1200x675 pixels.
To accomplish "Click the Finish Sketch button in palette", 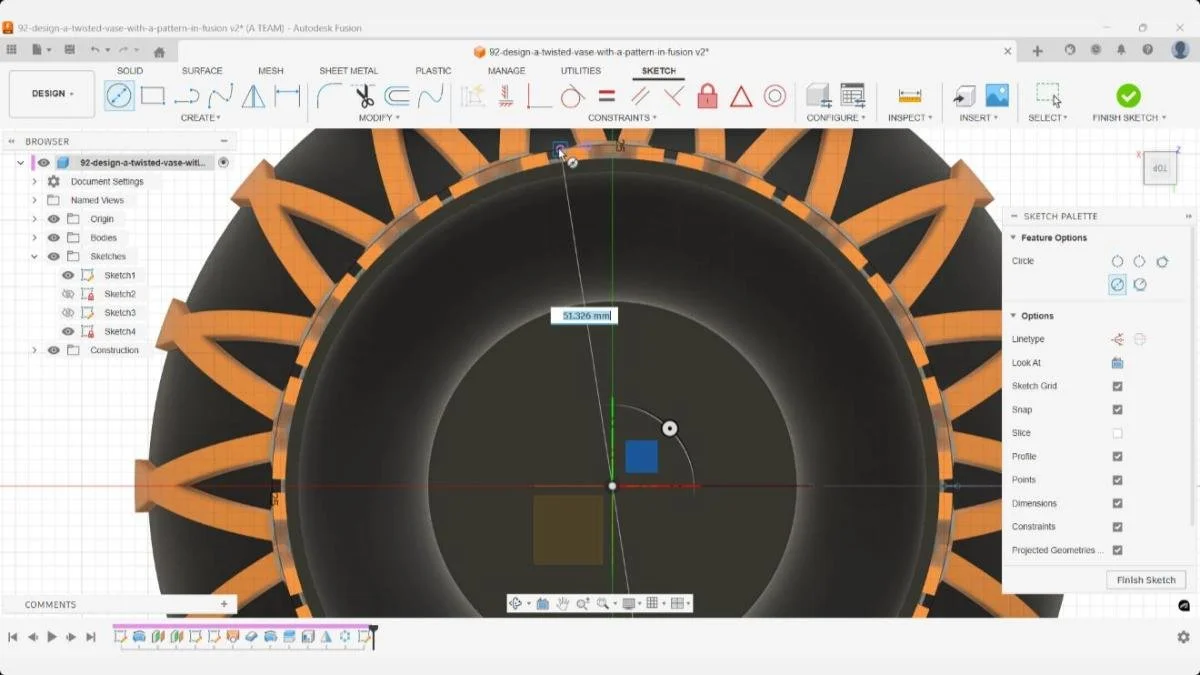I will (1145, 579).
